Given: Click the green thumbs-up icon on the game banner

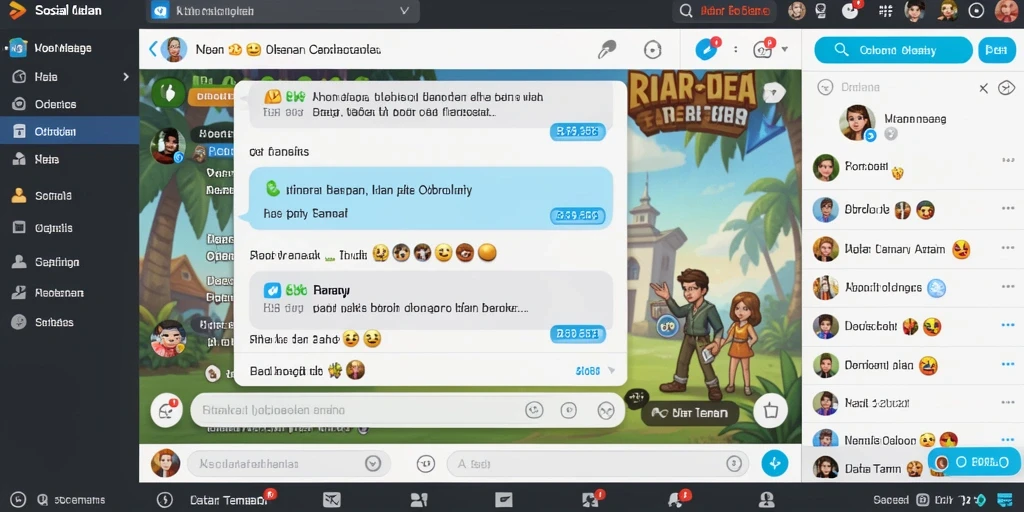Looking at the screenshot, I should [168, 92].
